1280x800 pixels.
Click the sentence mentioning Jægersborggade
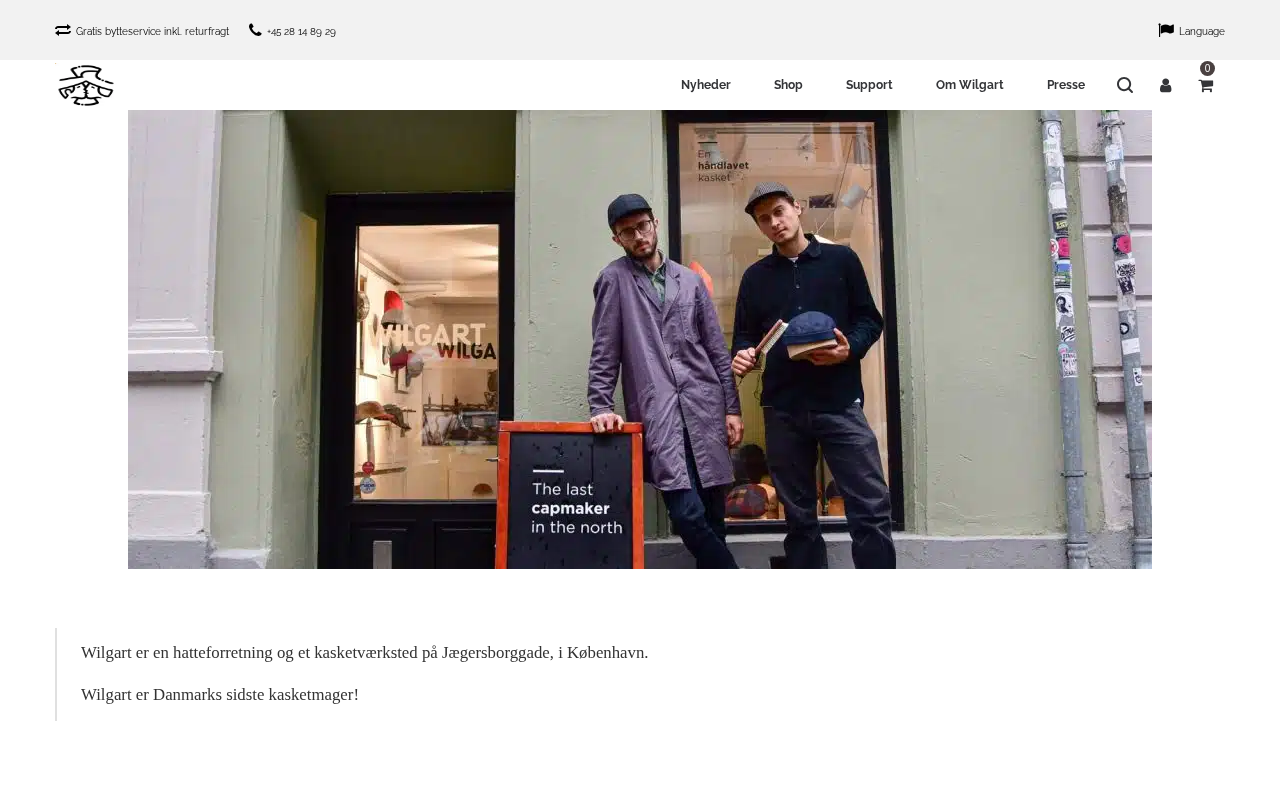point(364,652)
